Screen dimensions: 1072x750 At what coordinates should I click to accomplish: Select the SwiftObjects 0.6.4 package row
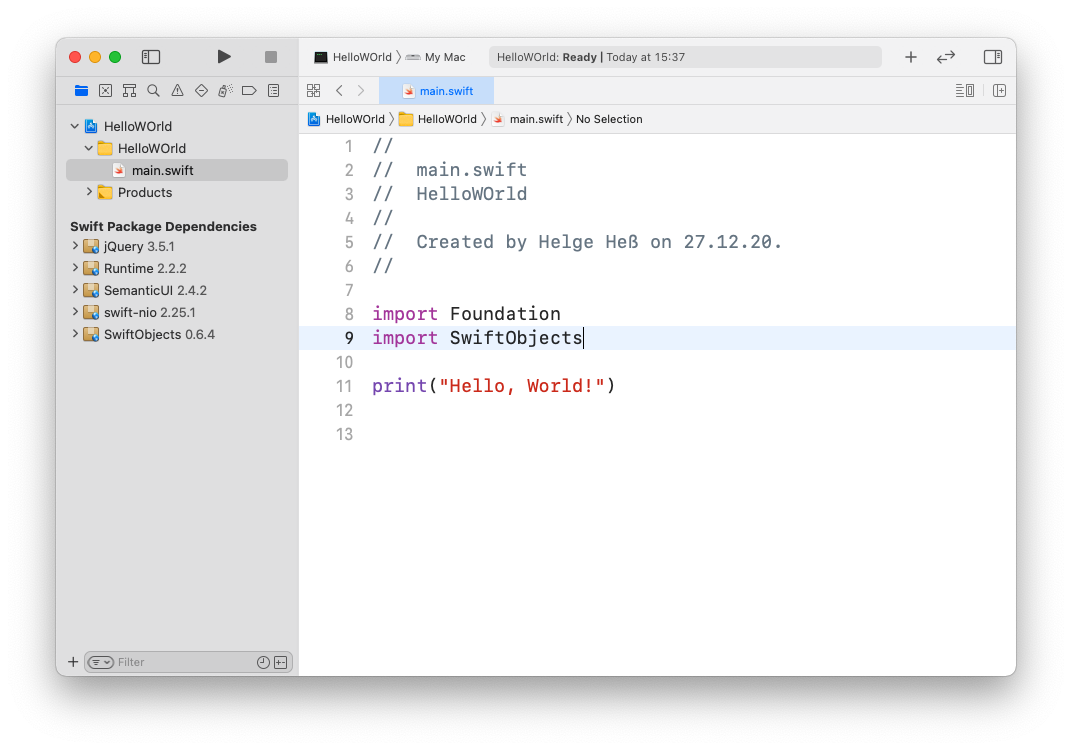point(177,334)
